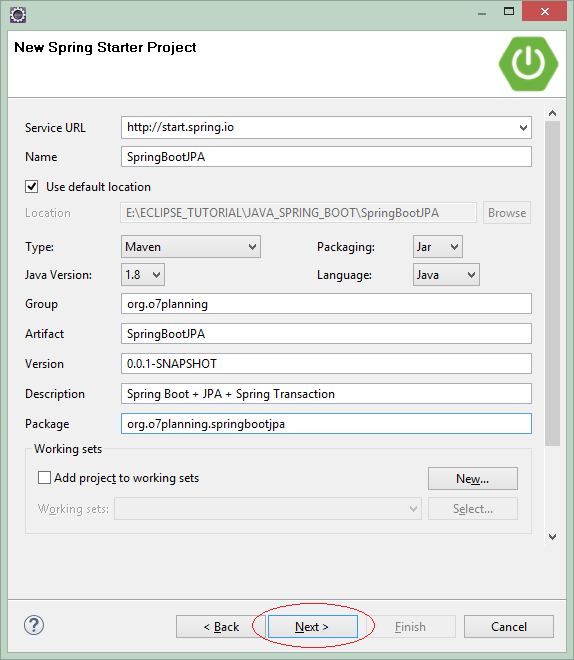This screenshot has width=574, height=660.
Task: Go back with the Back button
Action: tap(221, 627)
